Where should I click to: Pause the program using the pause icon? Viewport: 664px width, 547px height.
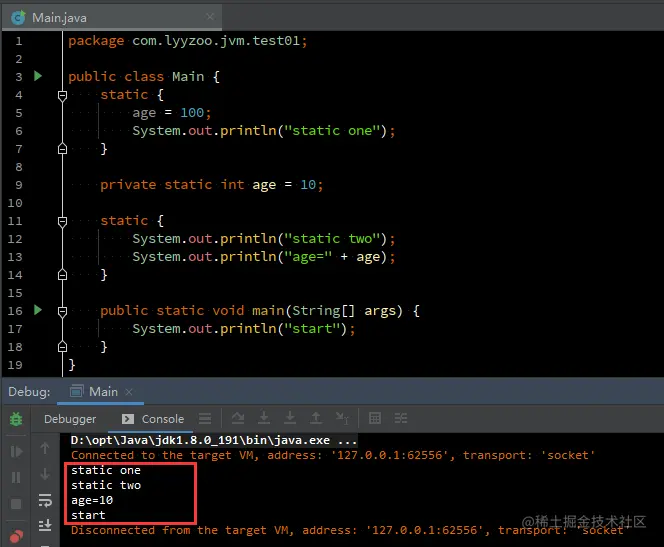[16, 478]
